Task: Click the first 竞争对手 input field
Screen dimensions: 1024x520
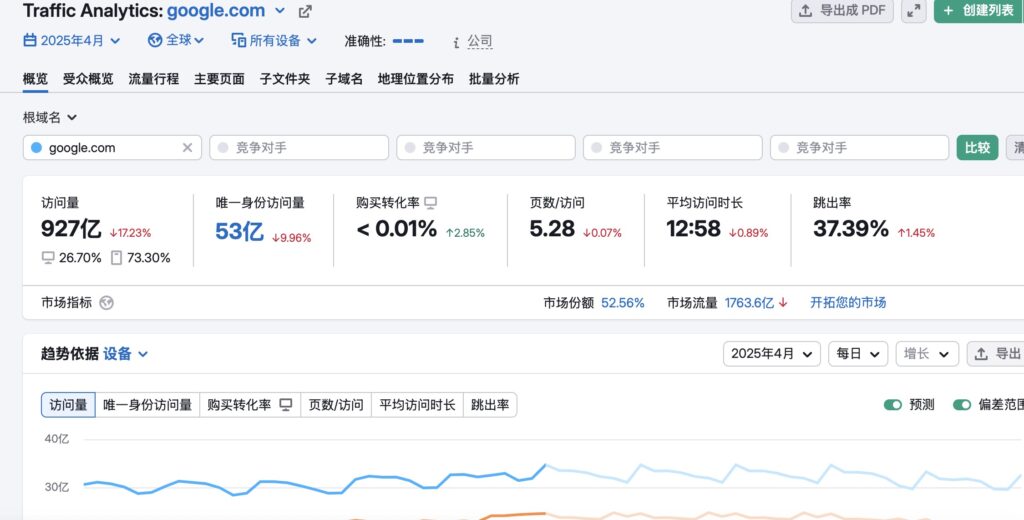Action: (x=299, y=148)
